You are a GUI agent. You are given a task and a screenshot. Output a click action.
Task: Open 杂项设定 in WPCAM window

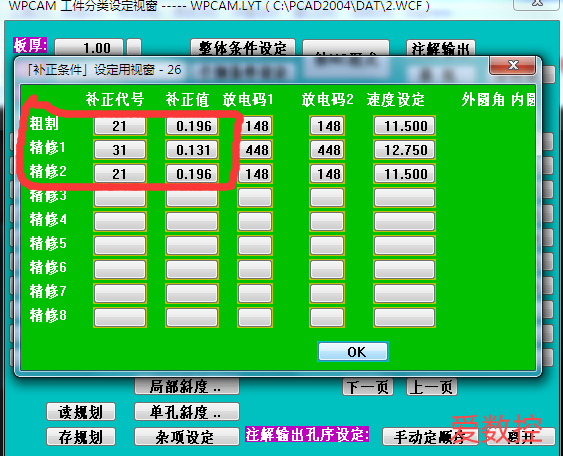[x=187, y=437]
